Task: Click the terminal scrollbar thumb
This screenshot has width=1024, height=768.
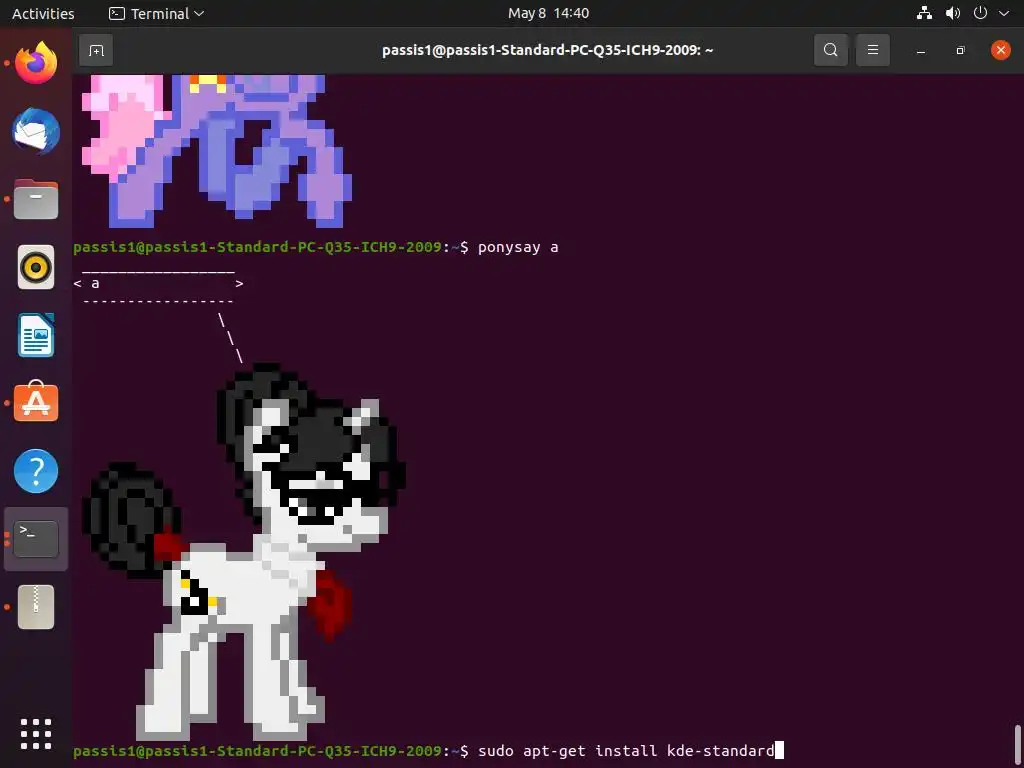Action: pyautogui.click(x=1017, y=745)
